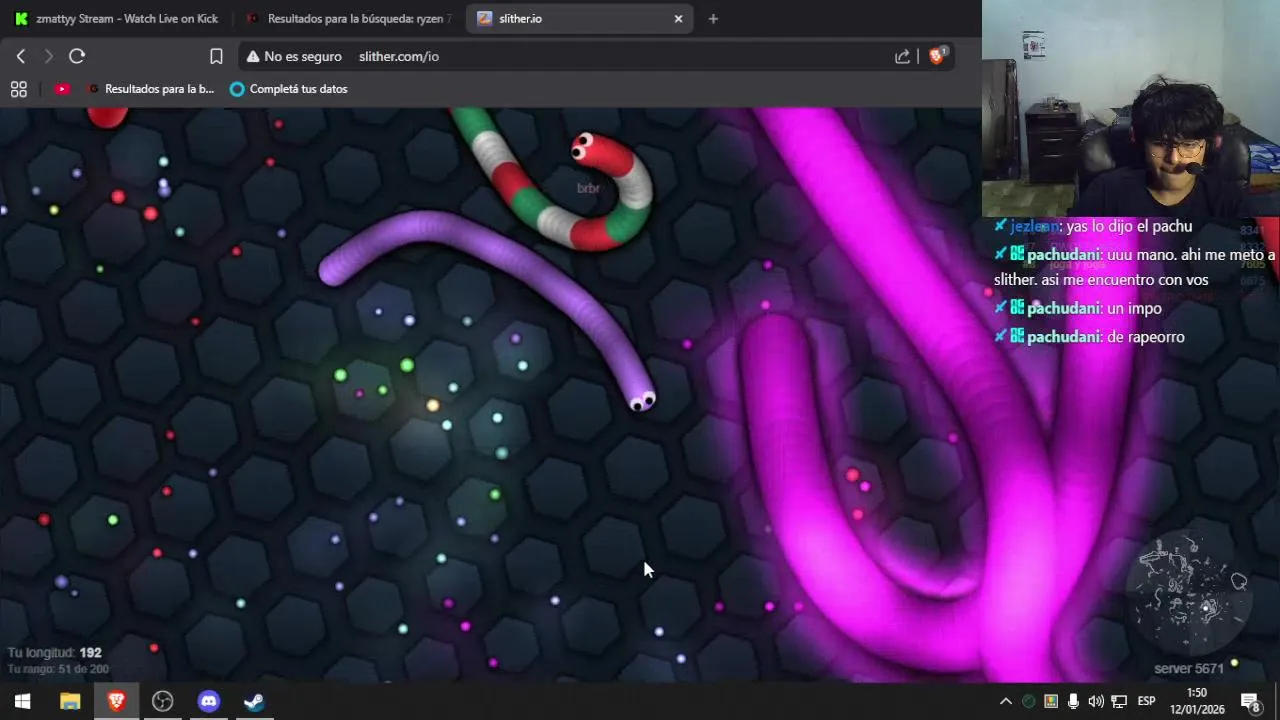Image resolution: width=1280 pixels, height=720 pixels.
Task: Click the share page icon in address bar
Action: [x=902, y=57]
